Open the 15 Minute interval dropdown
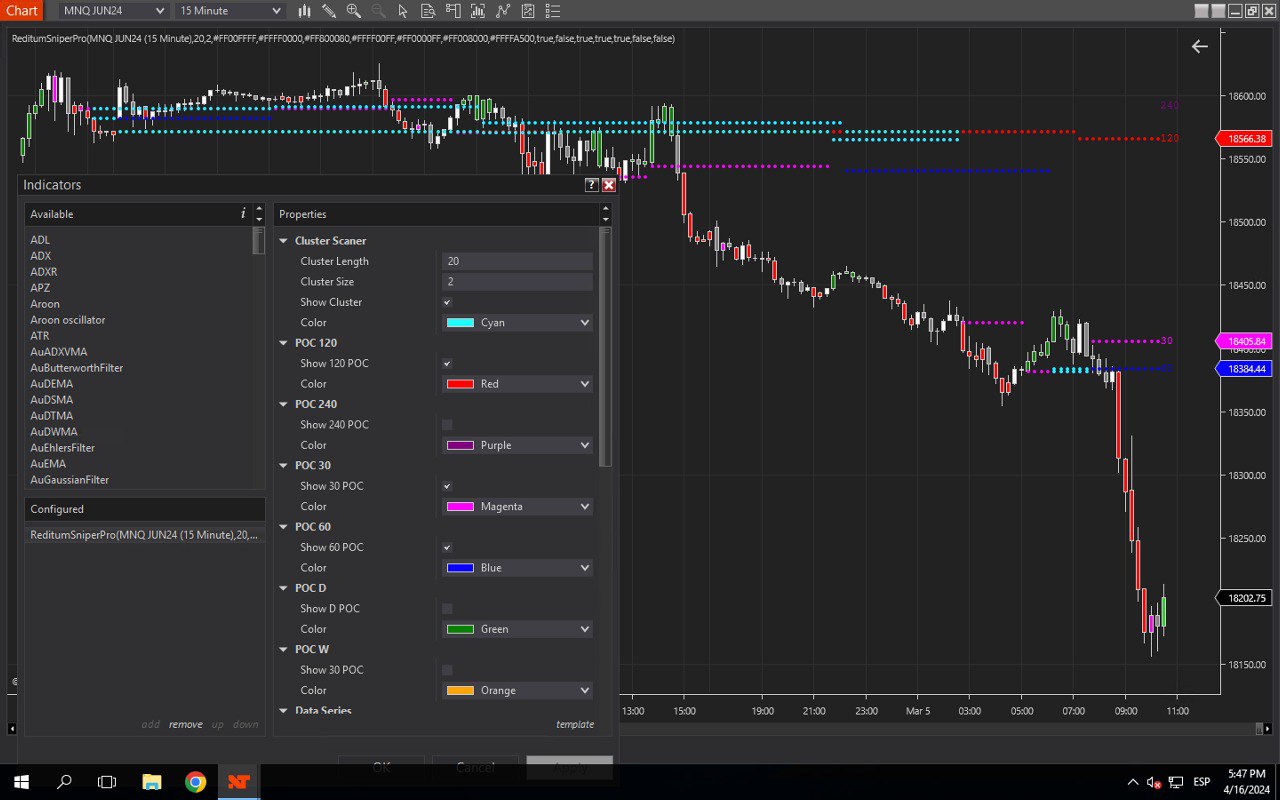The height and width of the screenshot is (800, 1280). [230, 11]
